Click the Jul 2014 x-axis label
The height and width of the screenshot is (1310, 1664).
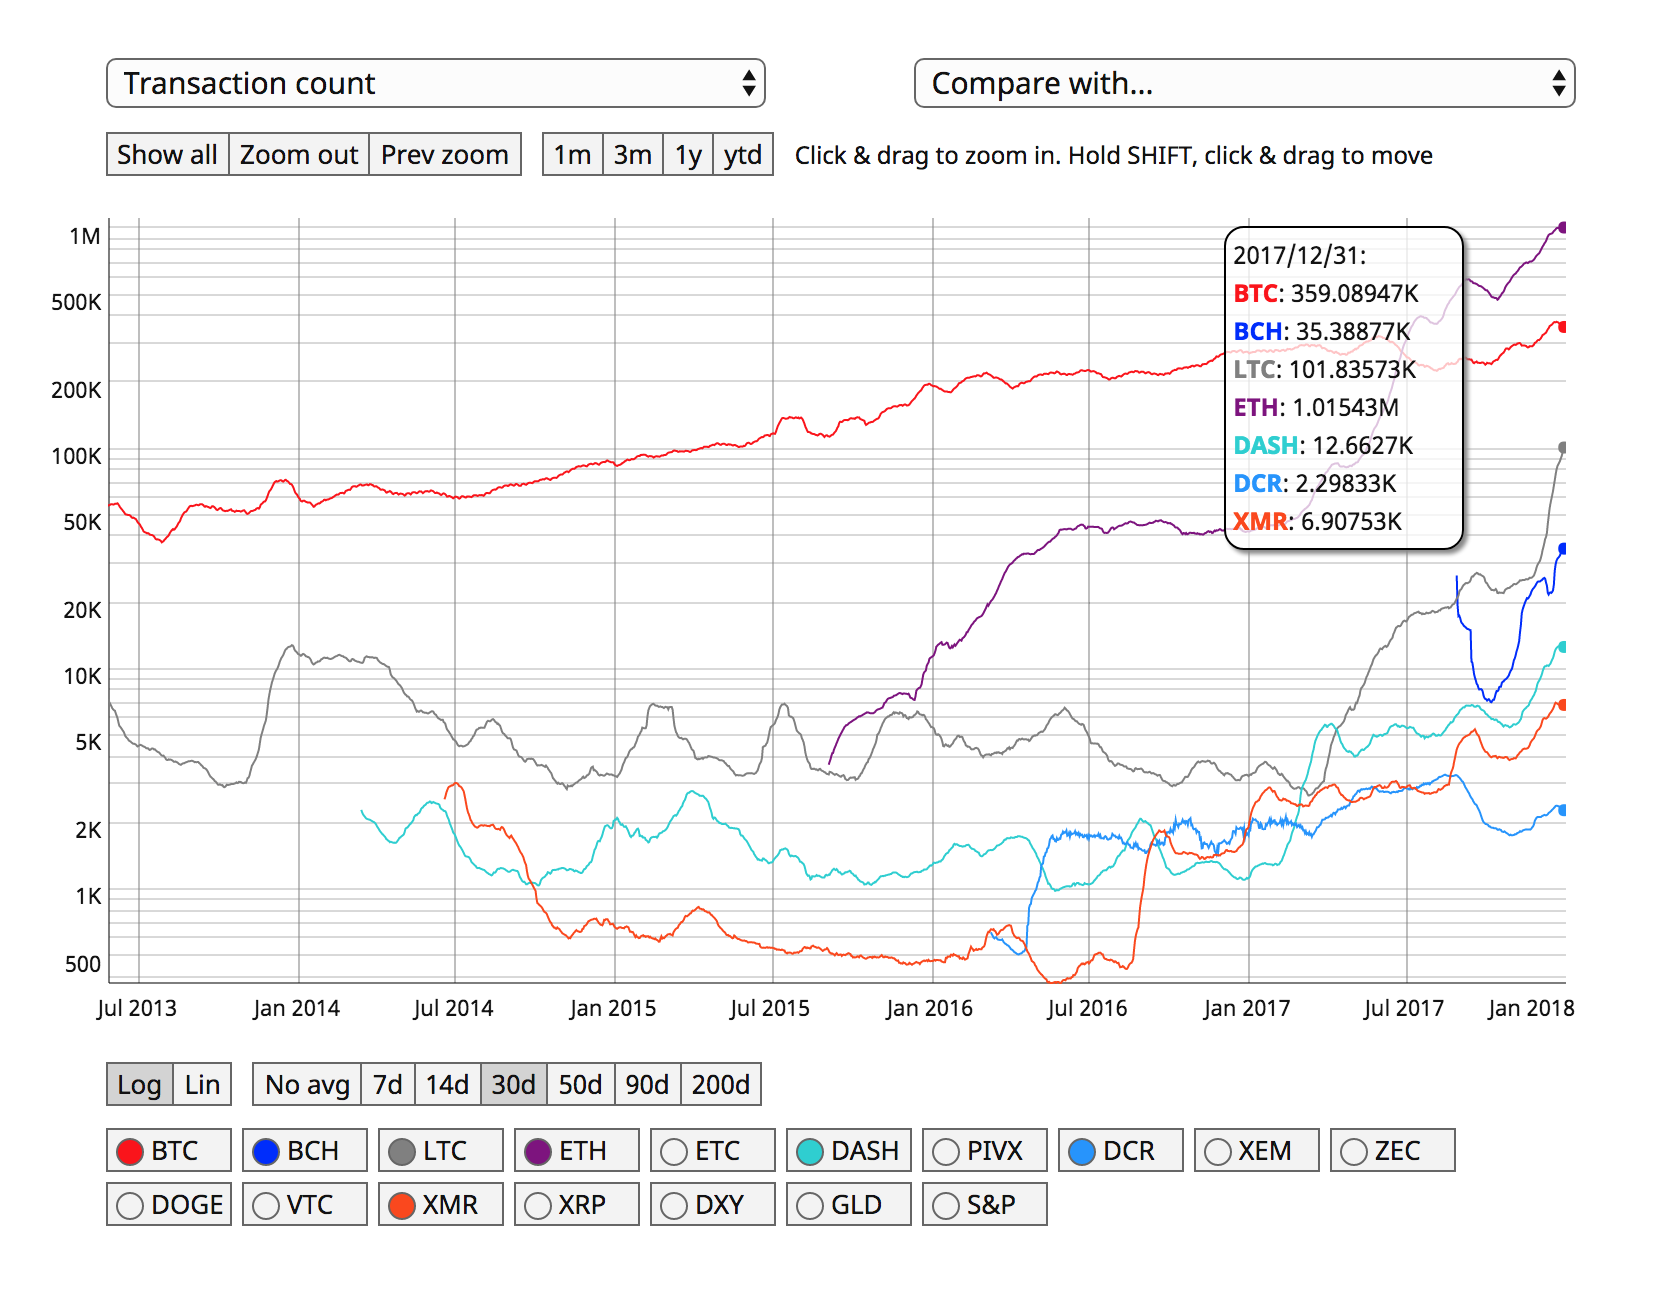(453, 1008)
